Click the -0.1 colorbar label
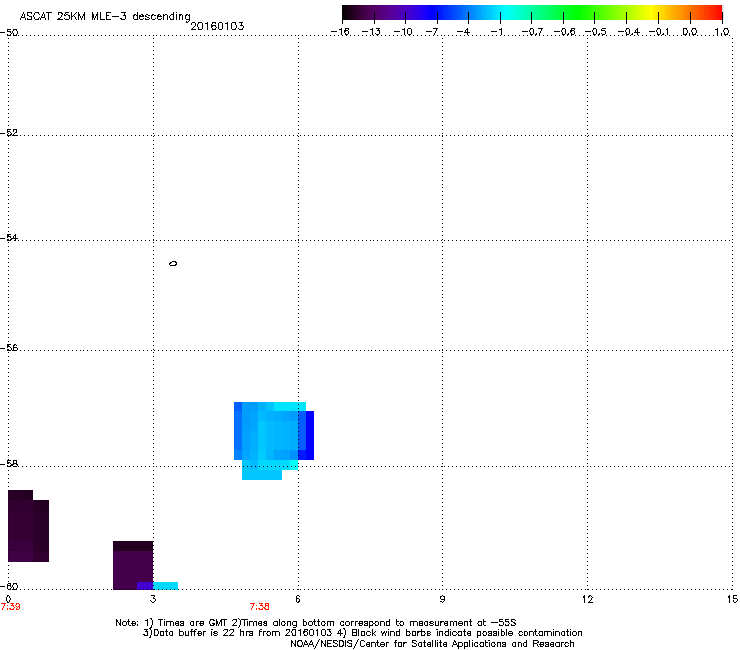 (659, 32)
